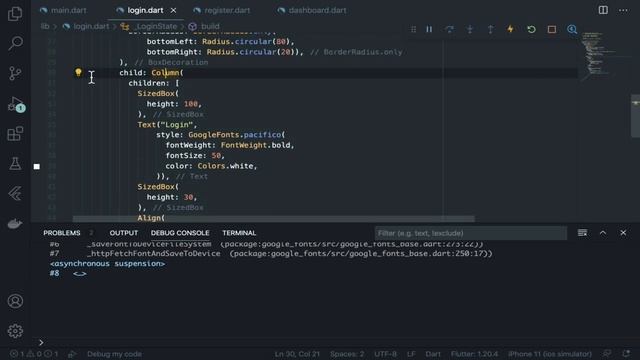
Task: Close the bottom panel
Action: pyautogui.click(x=623, y=233)
